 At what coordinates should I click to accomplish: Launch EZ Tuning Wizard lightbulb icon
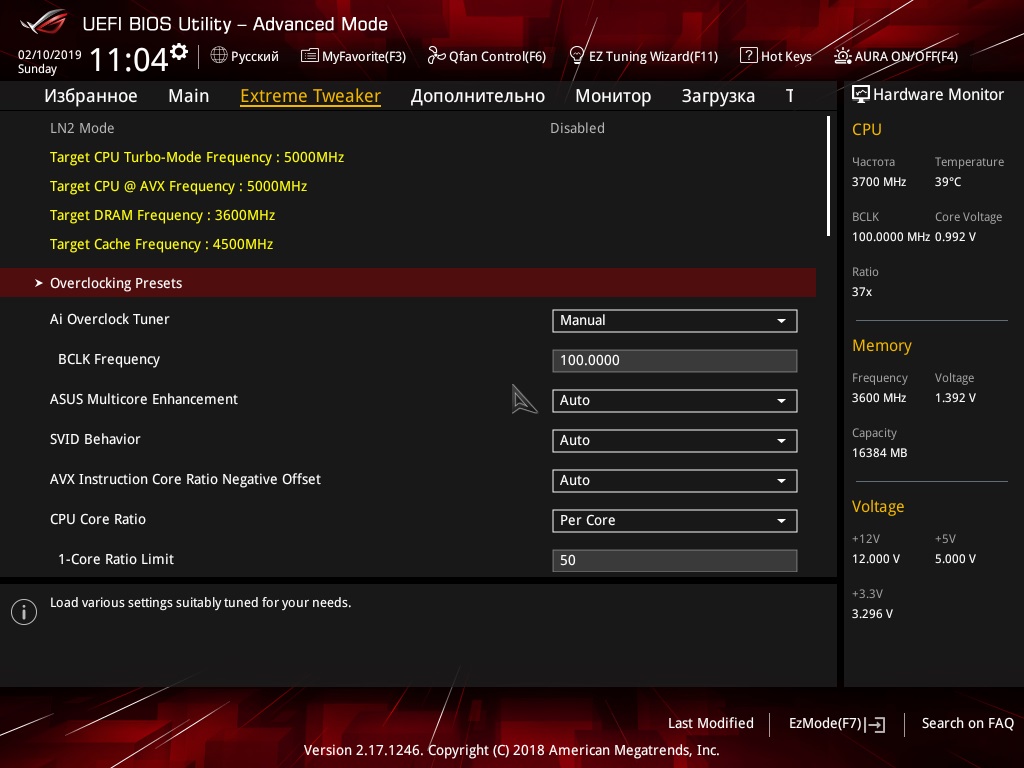(577, 56)
